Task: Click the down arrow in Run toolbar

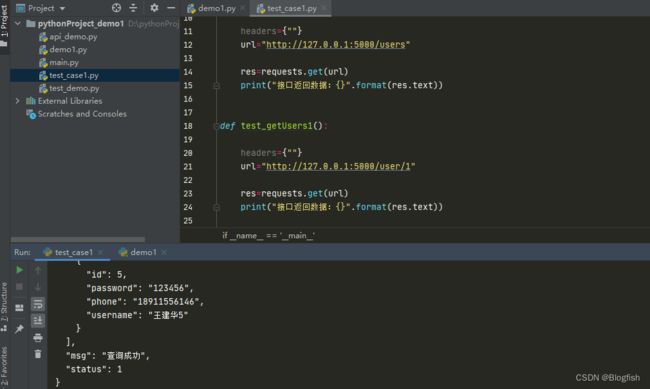Action: coord(38,287)
